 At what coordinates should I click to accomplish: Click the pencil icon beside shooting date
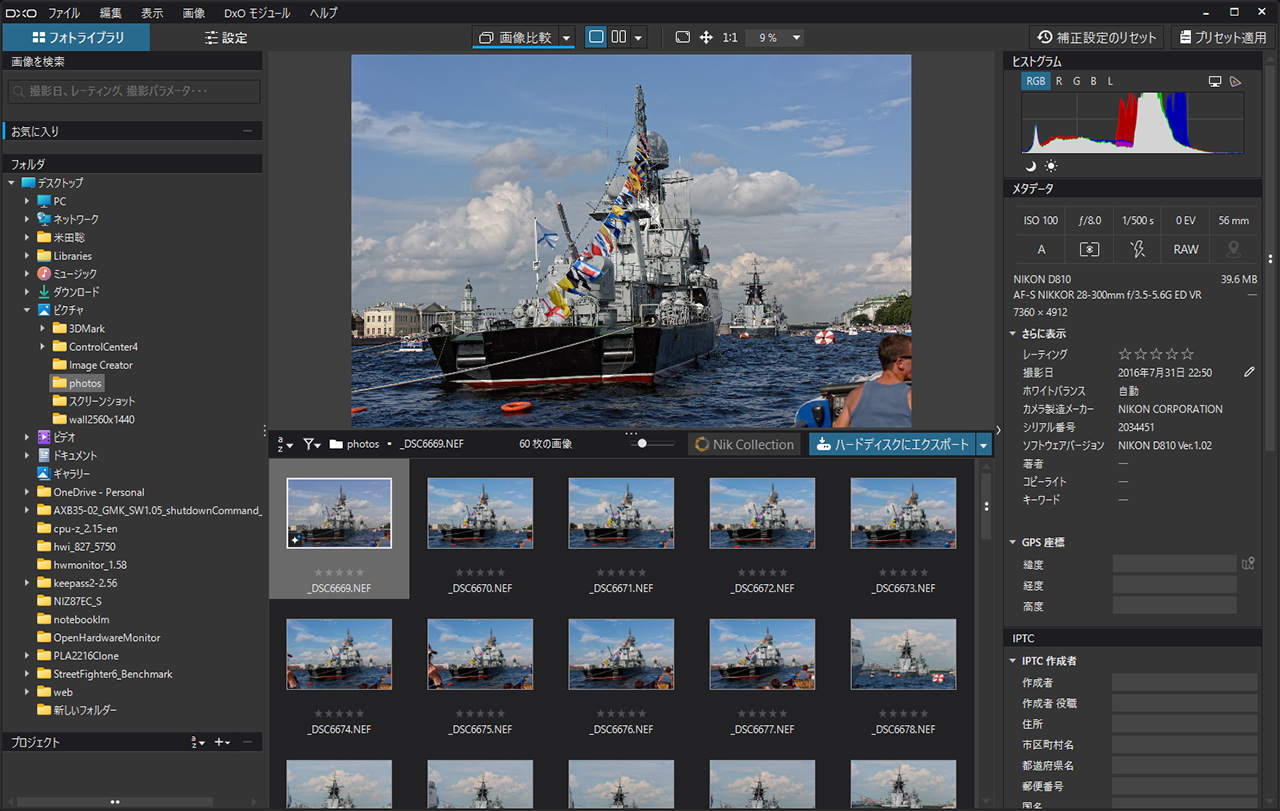pyautogui.click(x=1249, y=372)
